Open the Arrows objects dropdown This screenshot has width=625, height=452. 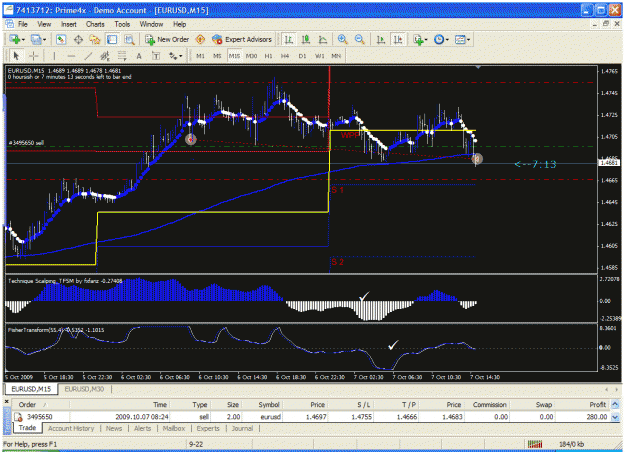(x=175, y=56)
